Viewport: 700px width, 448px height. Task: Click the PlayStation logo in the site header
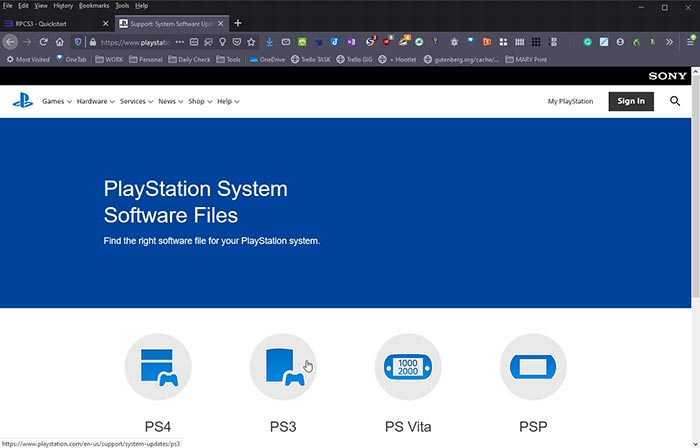point(23,101)
